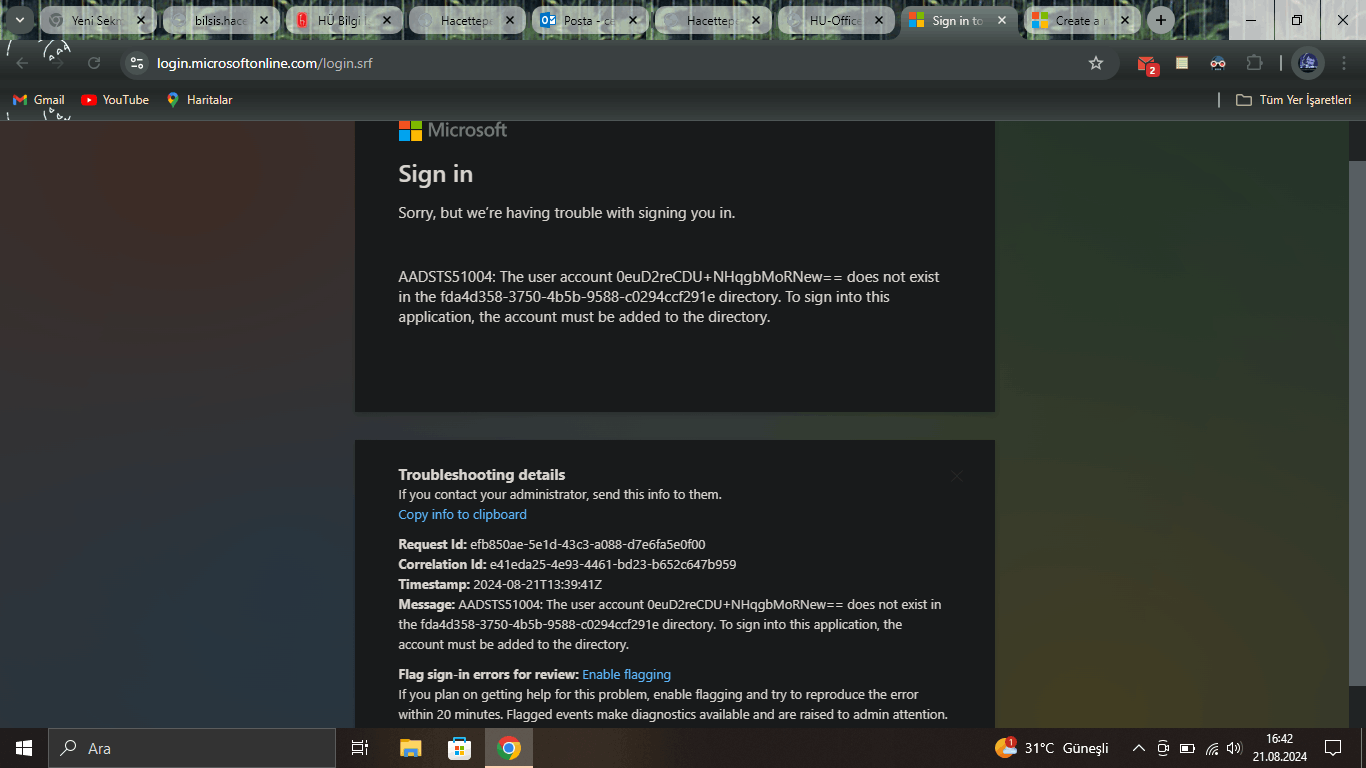This screenshot has width=1366, height=768.
Task: Bookmark this page with the star
Action: coord(1096,63)
